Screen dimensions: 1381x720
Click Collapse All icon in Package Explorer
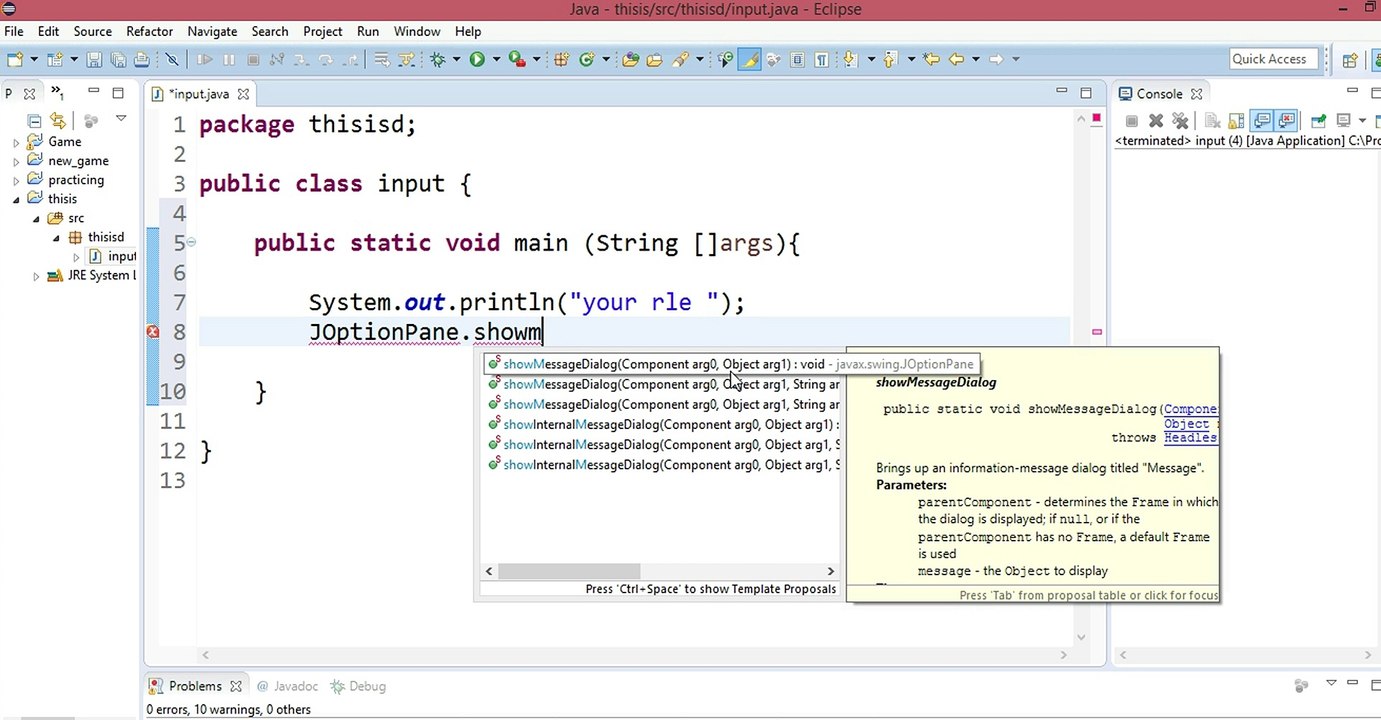33,120
